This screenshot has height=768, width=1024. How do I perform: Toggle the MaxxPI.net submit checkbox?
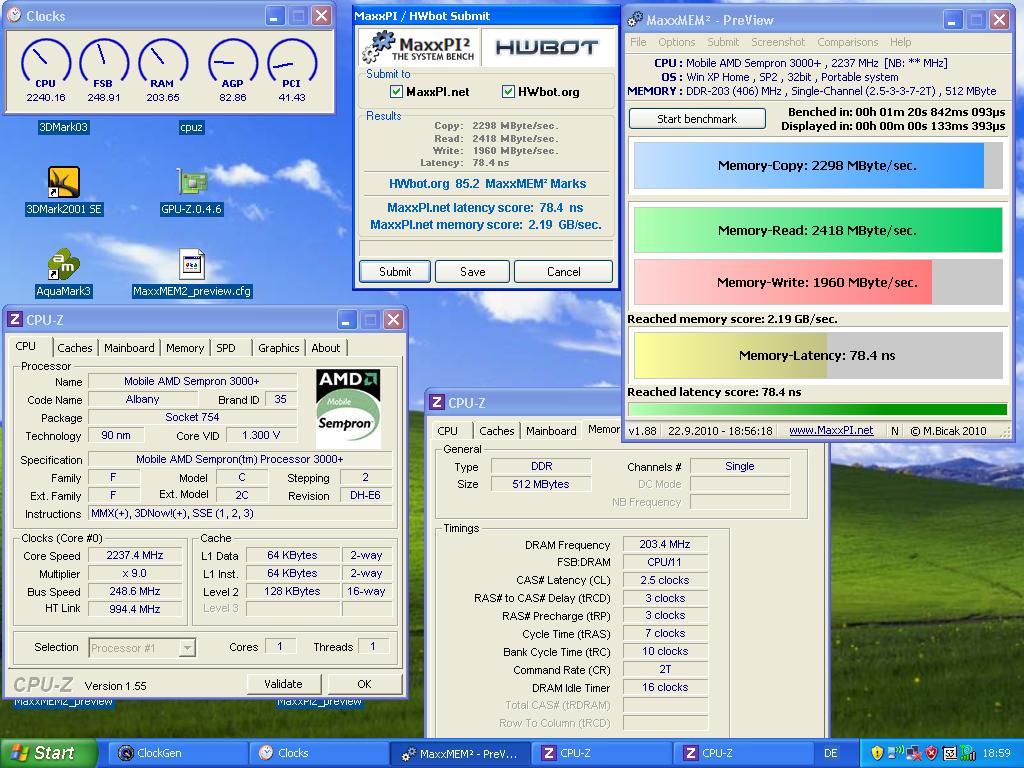pyautogui.click(x=396, y=91)
